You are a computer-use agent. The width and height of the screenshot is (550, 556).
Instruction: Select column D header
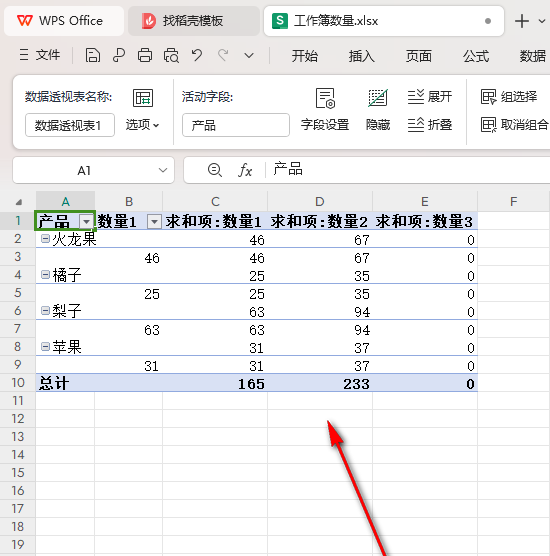pos(320,202)
